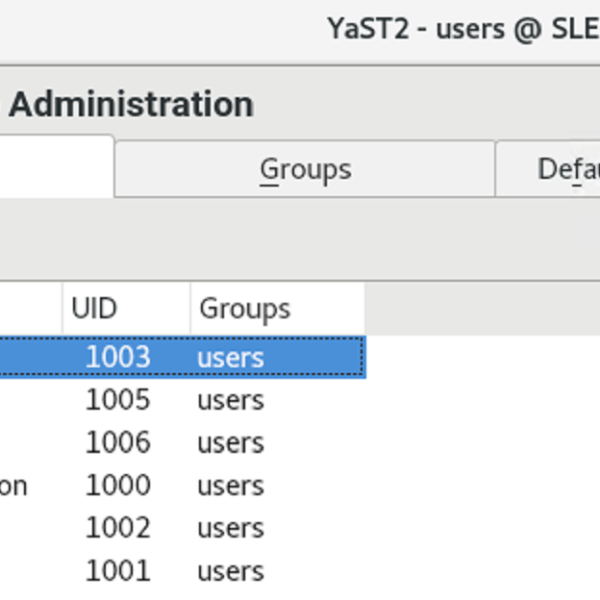Select the user row with UID 1002
Screen dimensions: 600x600
tap(117, 528)
